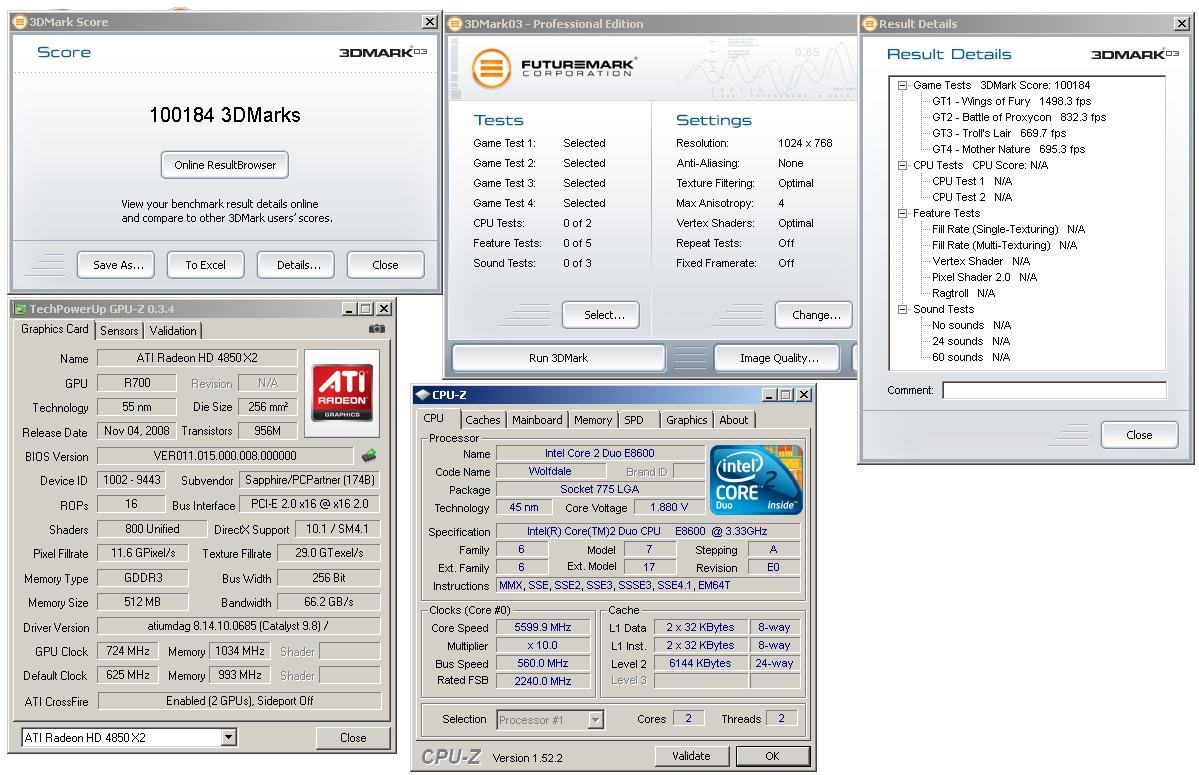The width and height of the screenshot is (1199, 775).
Task: Click the Image Quality... button
Action: point(778,358)
